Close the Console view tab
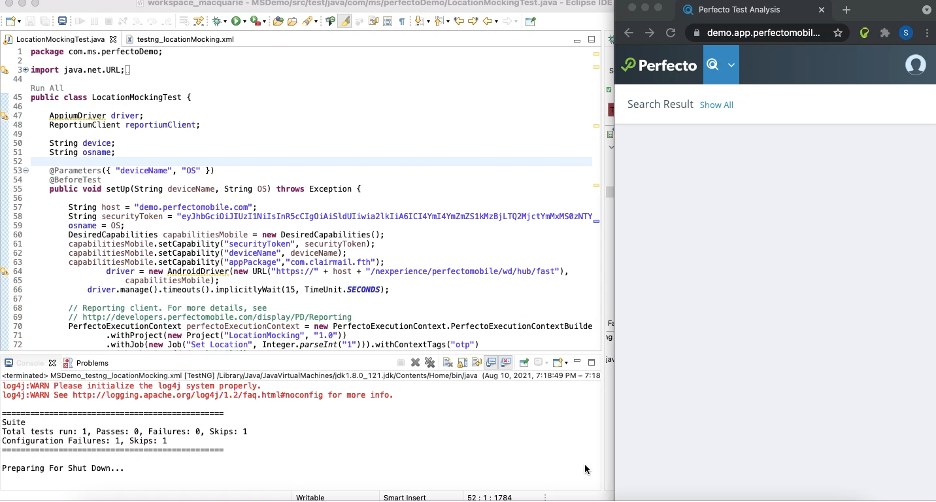 point(52,363)
